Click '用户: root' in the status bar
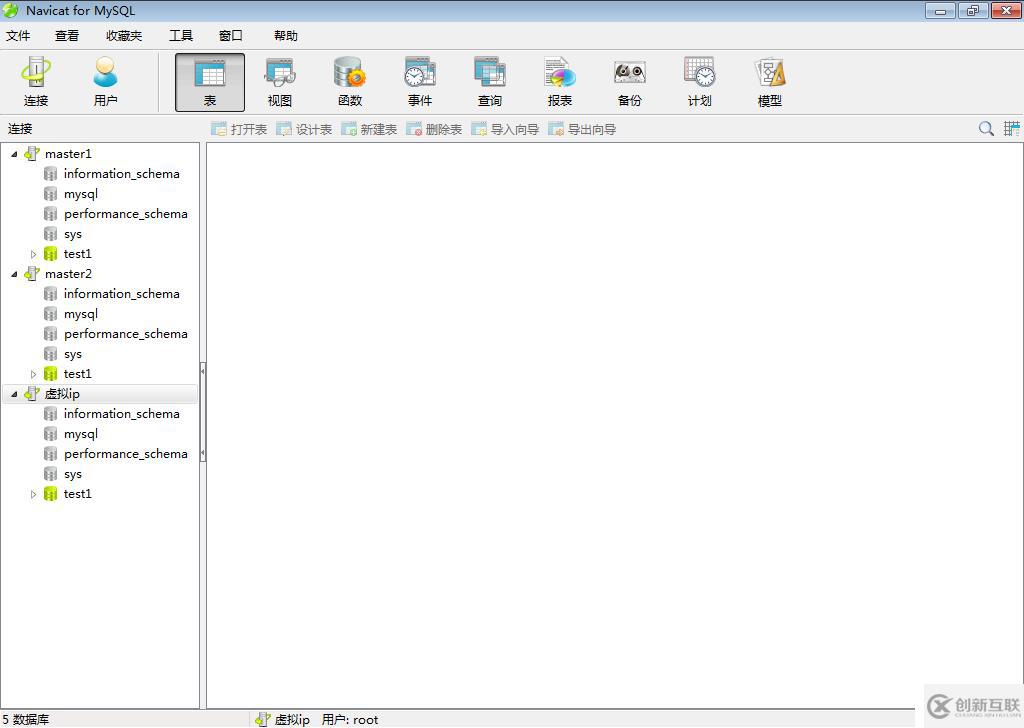The image size is (1024, 728). (350, 720)
